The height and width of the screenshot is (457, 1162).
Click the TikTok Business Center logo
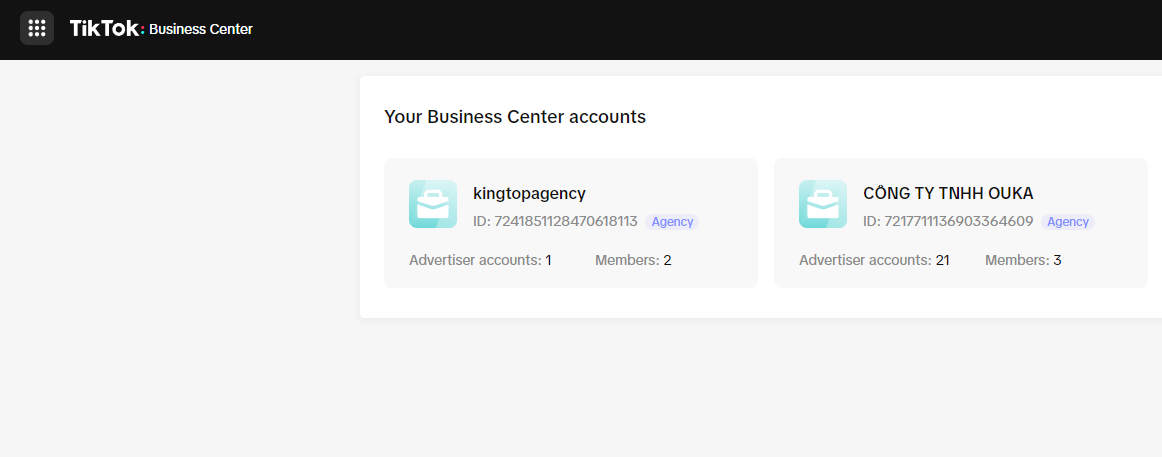(x=161, y=29)
